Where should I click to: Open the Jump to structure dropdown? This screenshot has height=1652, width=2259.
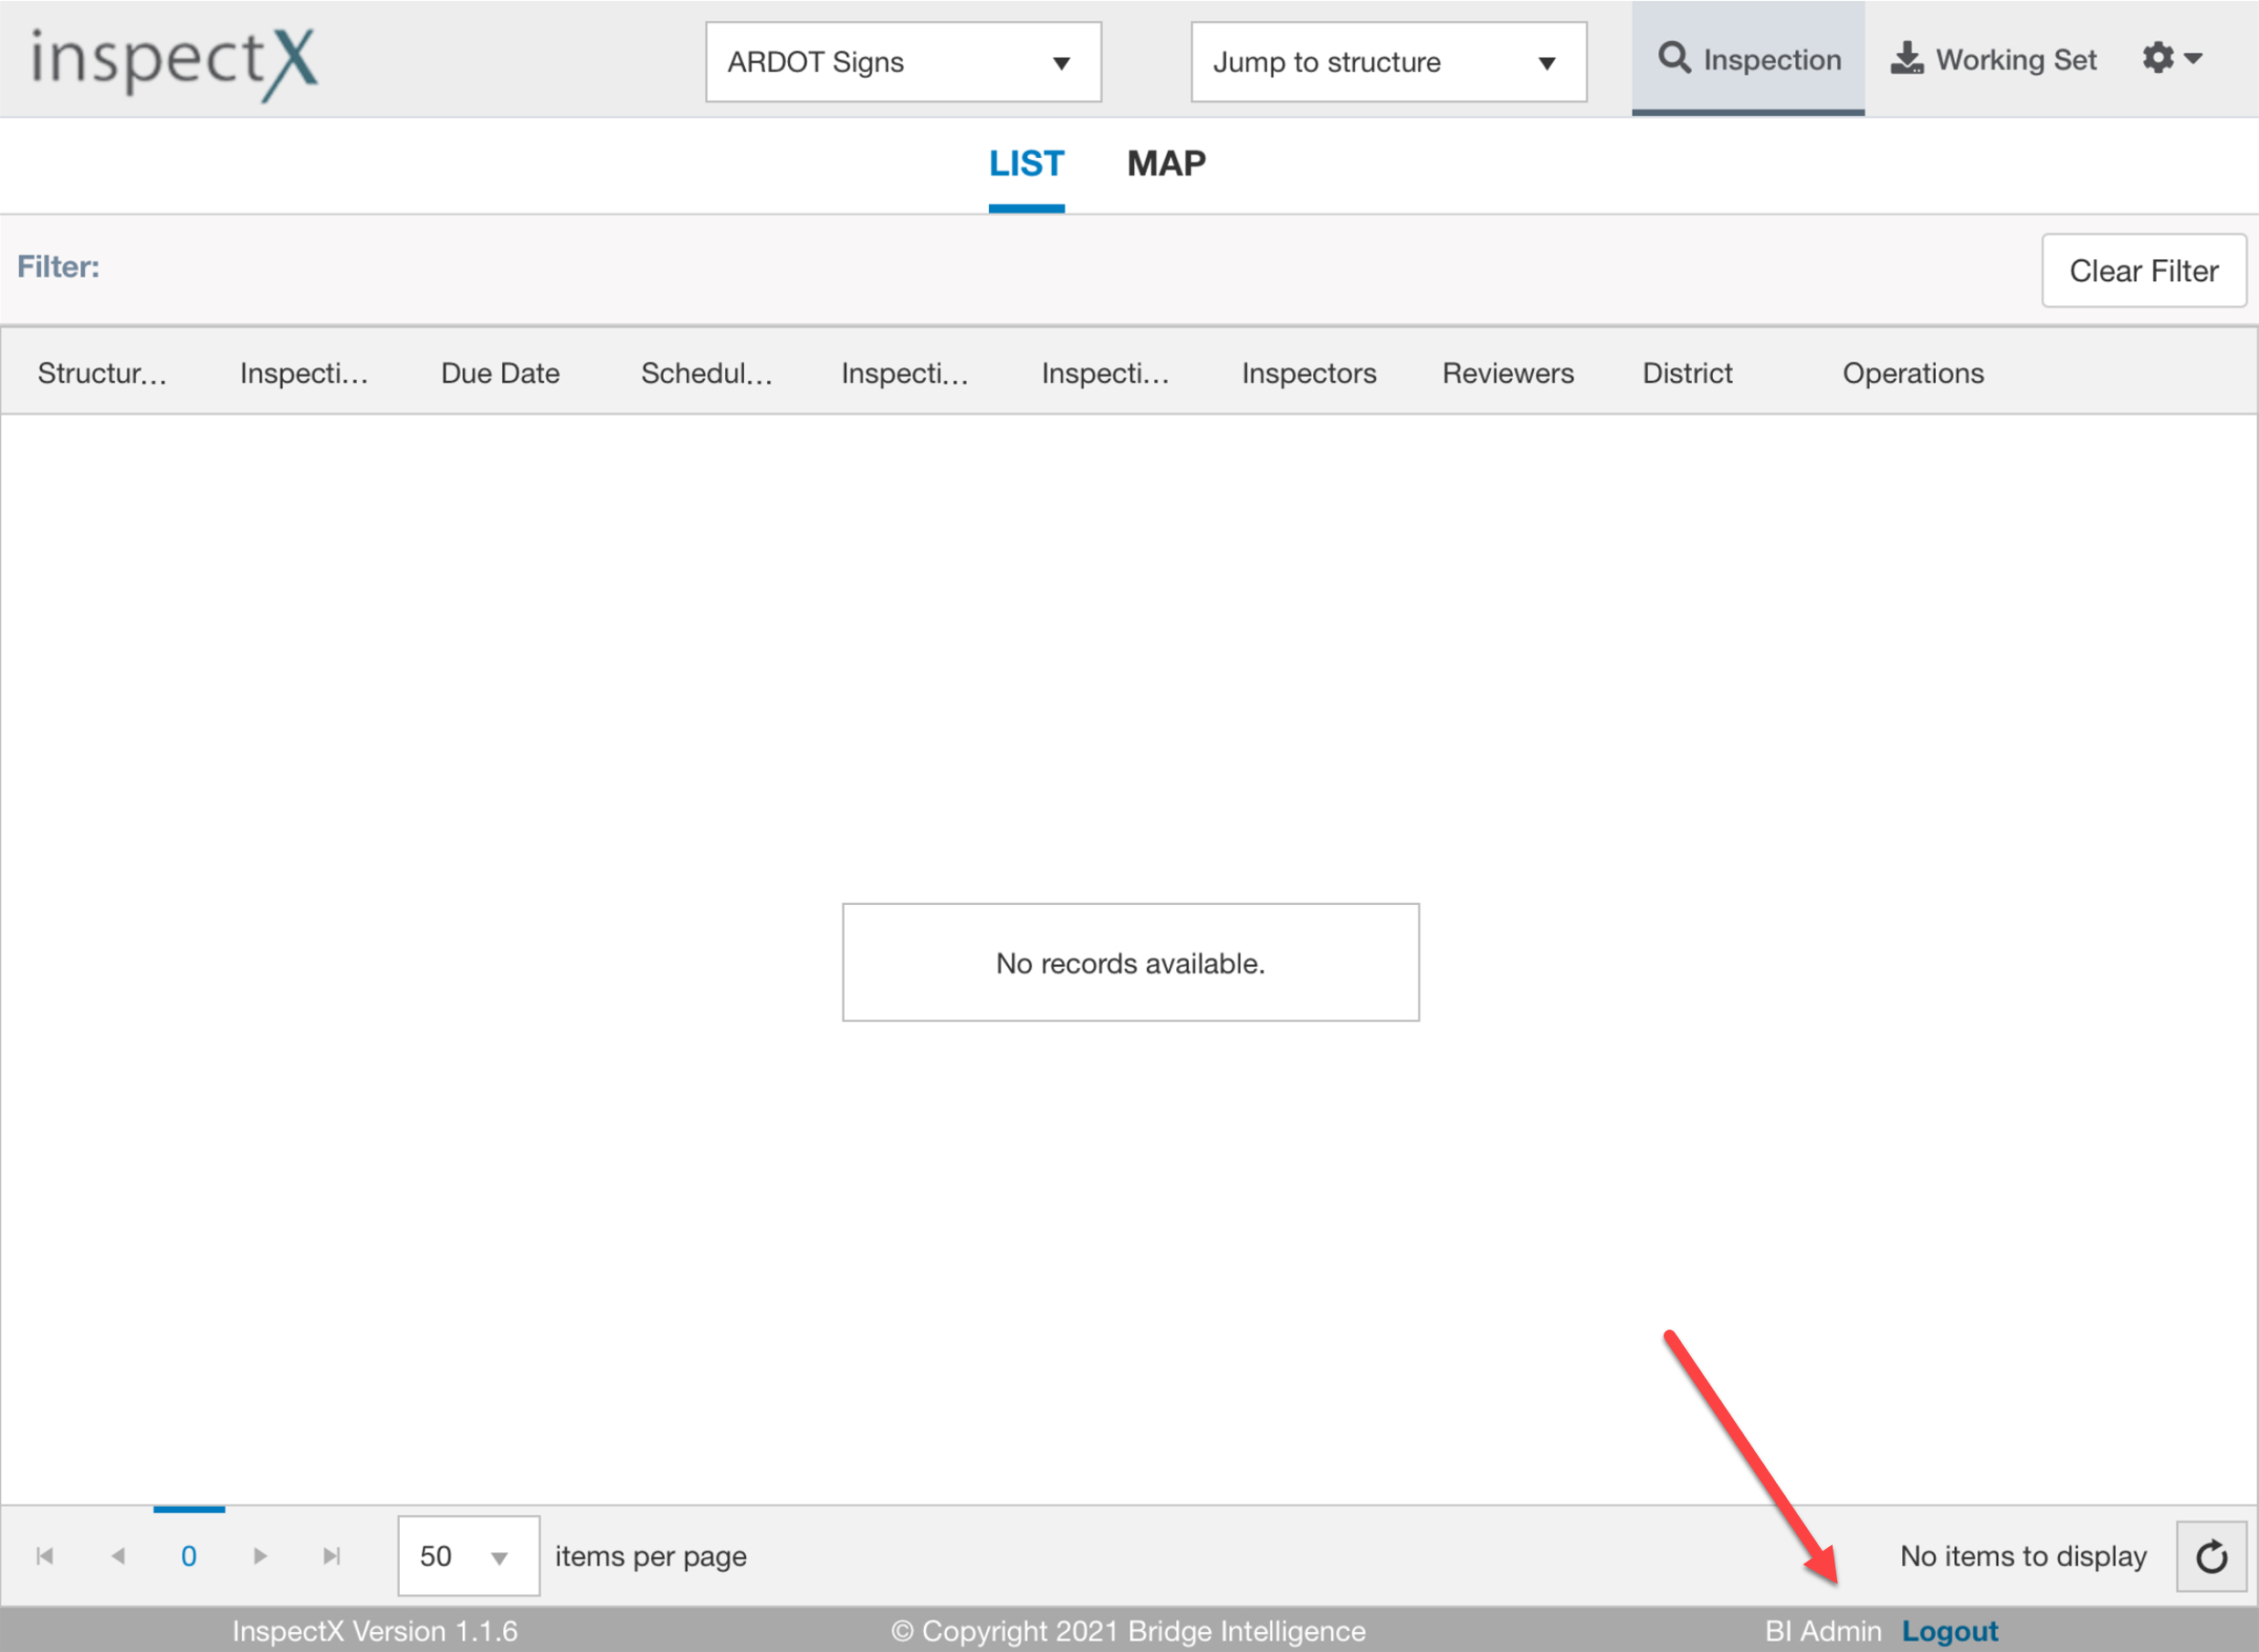tap(1388, 62)
